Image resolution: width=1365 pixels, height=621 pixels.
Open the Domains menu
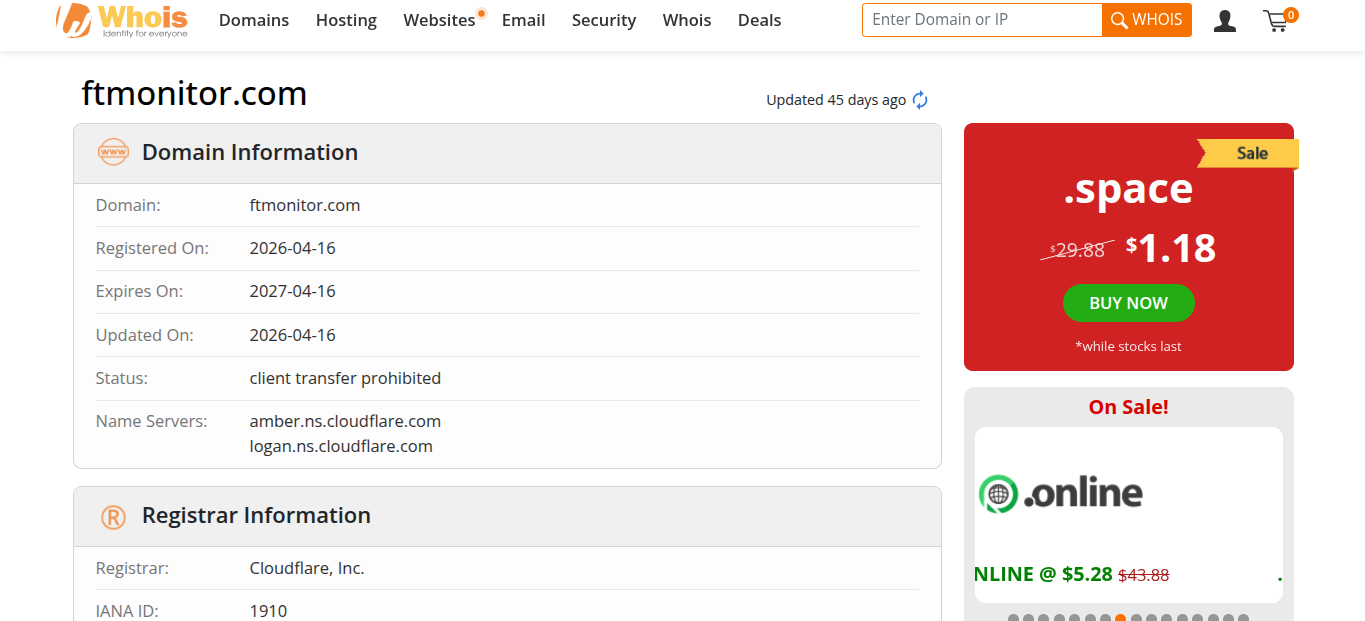click(254, 20)
